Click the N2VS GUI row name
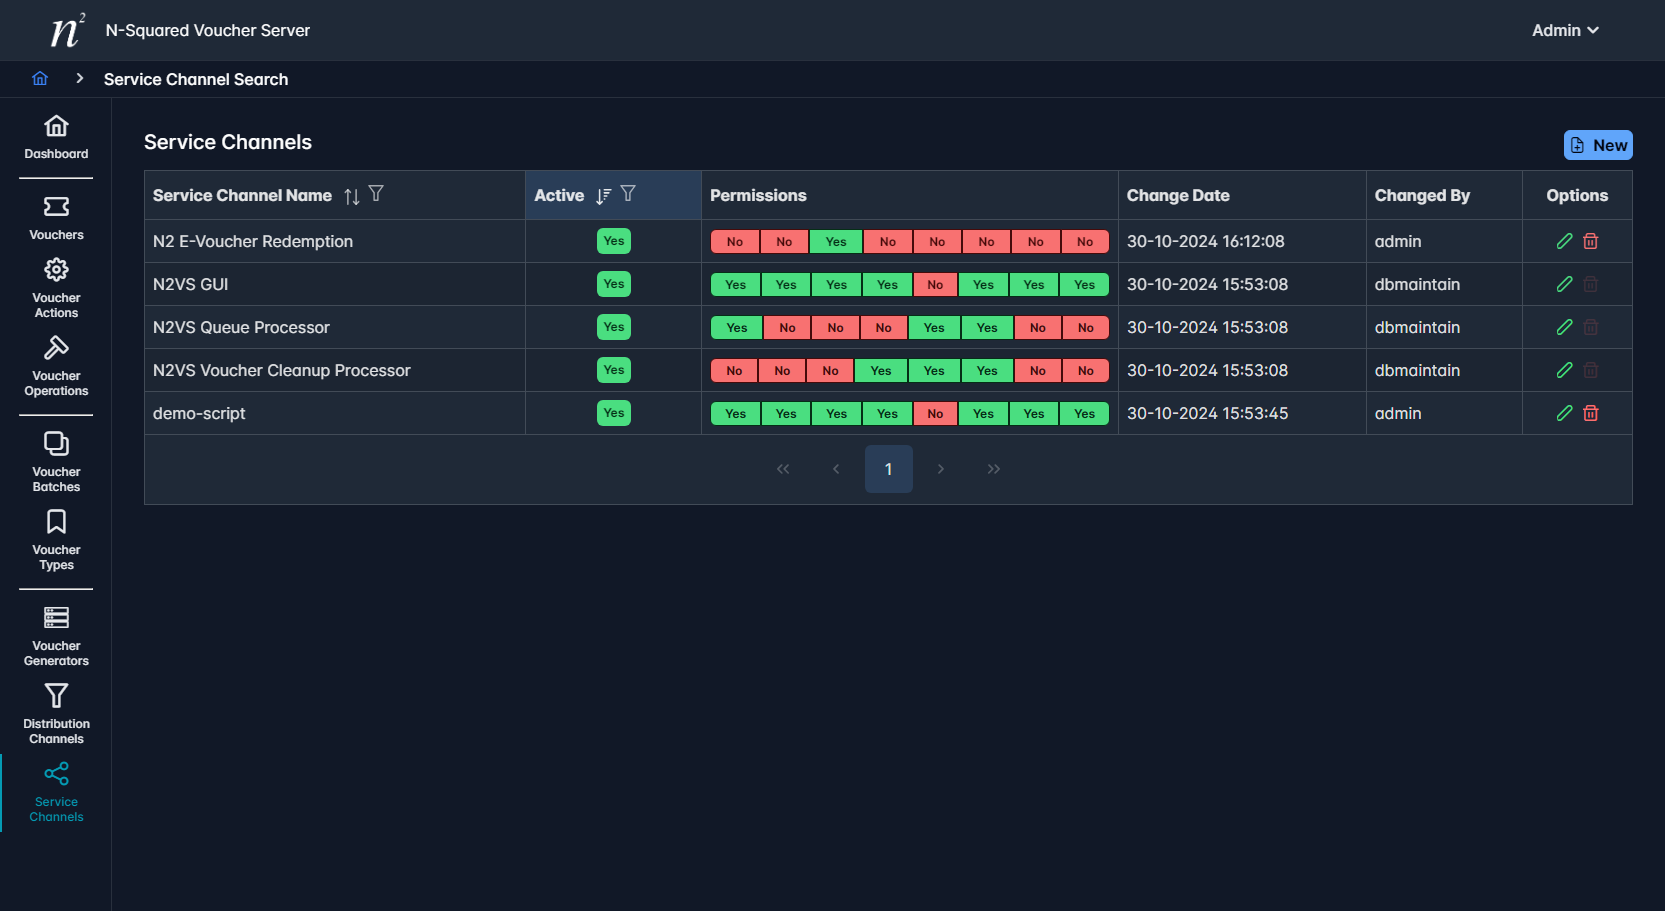 point(191,284)
